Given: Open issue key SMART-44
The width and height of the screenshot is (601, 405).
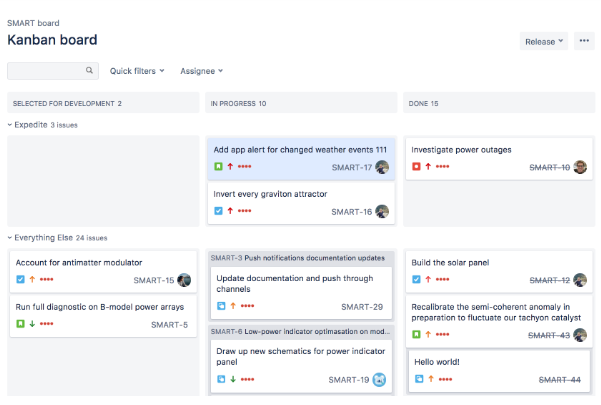Looking at the screenshot, I should coord(560,380).
